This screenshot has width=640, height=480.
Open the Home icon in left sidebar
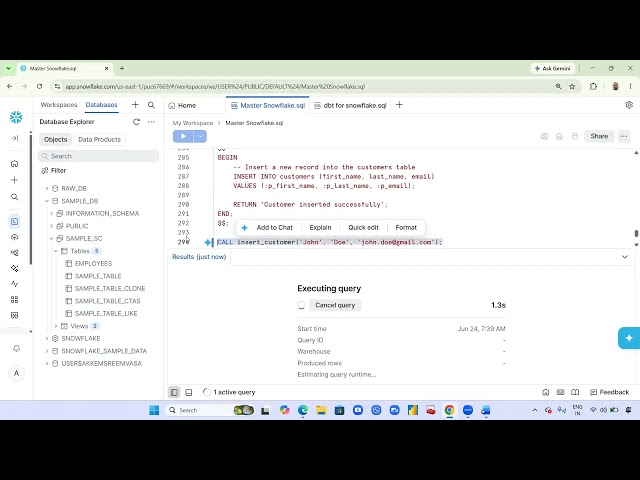[x=15, y=164]
